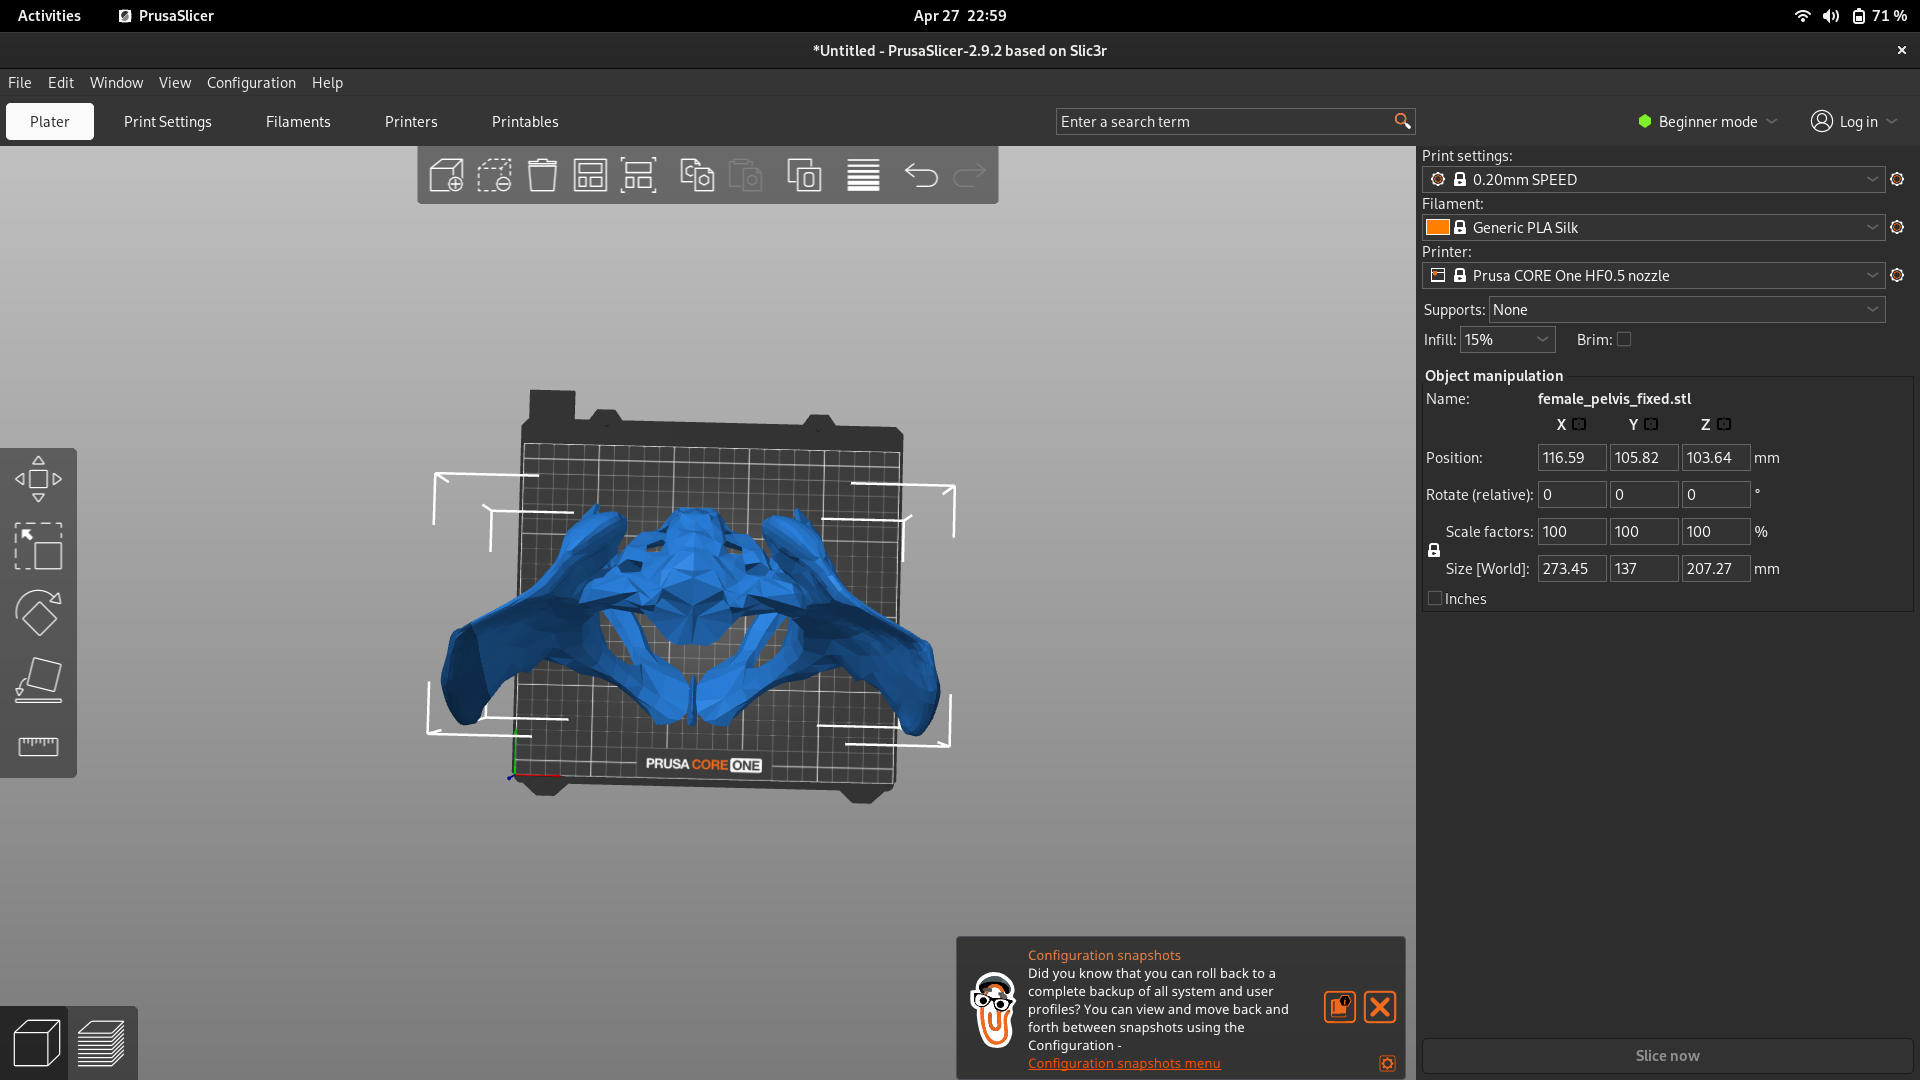Select the Plater tab
Image resolution: width=1920 pixels, height=1080 pixels.
[x=50, y=121]
